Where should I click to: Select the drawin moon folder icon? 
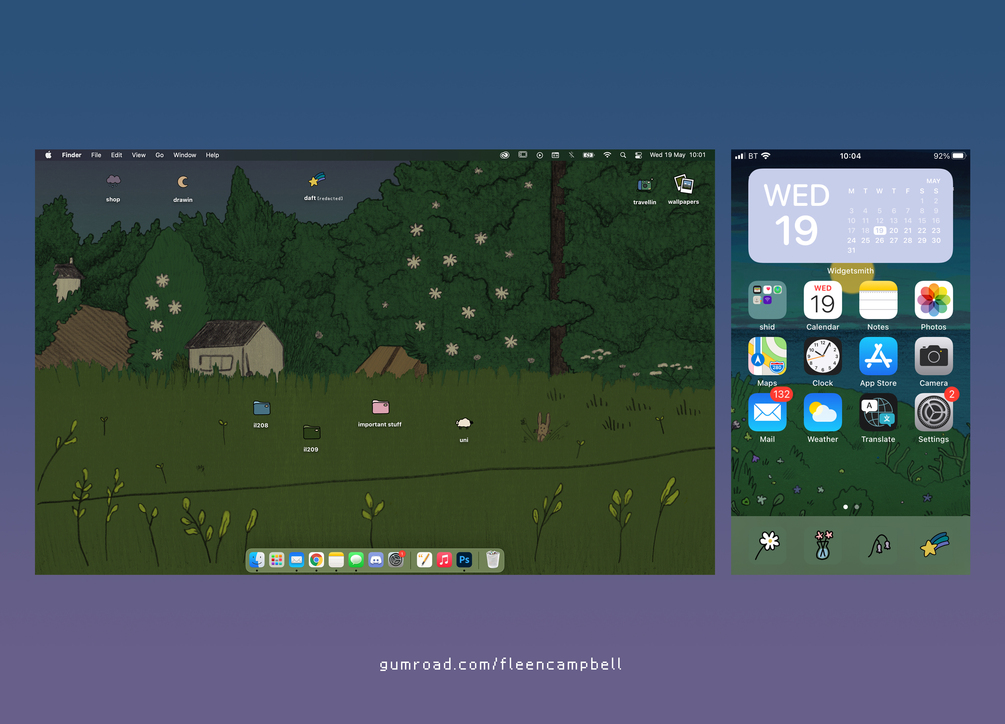(x=183, y=188)
